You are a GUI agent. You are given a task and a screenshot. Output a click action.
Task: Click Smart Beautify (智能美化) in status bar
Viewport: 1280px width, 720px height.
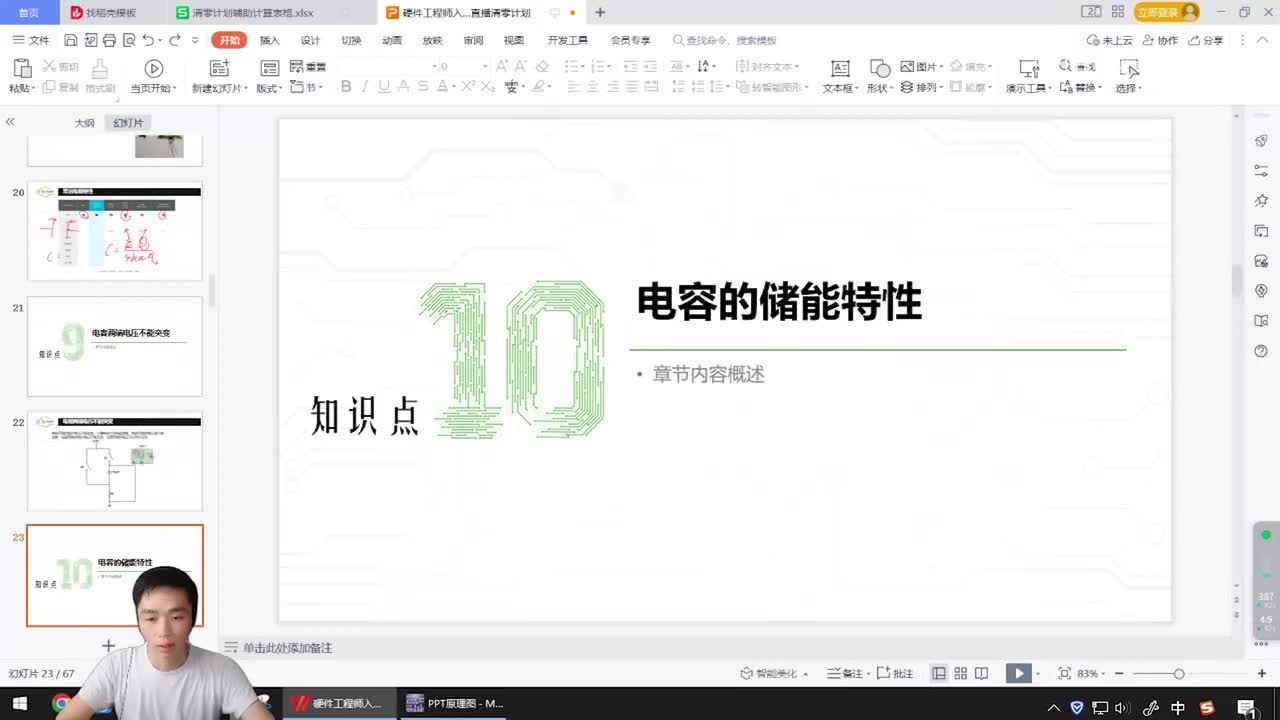774,673
